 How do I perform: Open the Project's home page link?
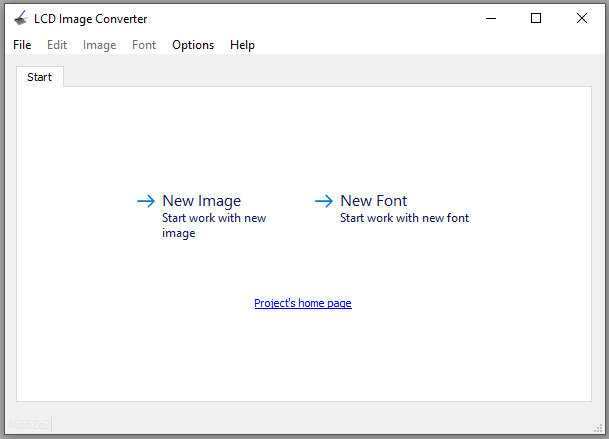click(303, 303)
